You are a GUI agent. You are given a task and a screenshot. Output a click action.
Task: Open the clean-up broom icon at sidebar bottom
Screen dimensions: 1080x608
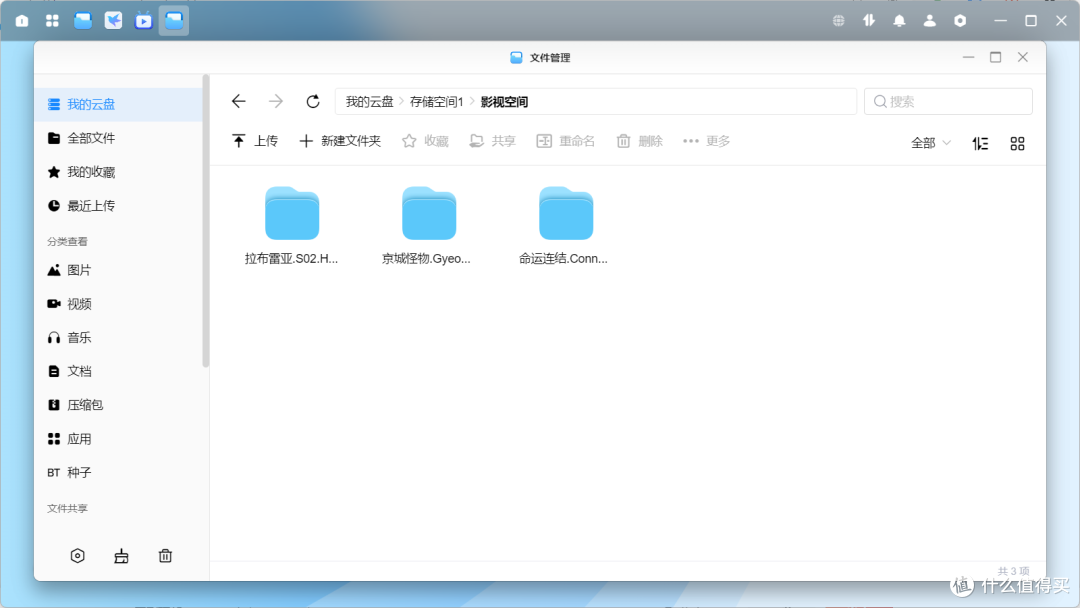coord(121,556)
